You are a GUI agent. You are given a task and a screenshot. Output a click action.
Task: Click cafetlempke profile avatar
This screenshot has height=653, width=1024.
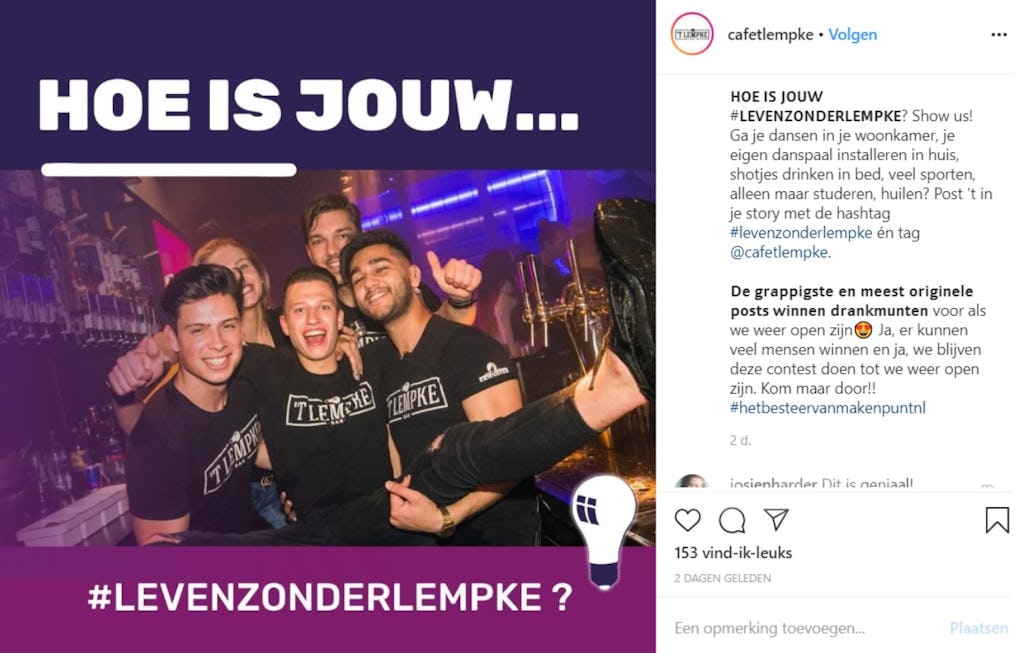click(692, 34)
